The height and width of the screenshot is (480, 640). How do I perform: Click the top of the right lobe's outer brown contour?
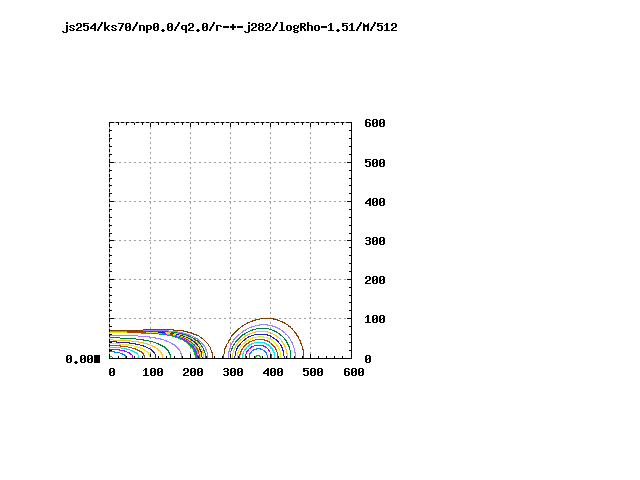pos(266,318)
